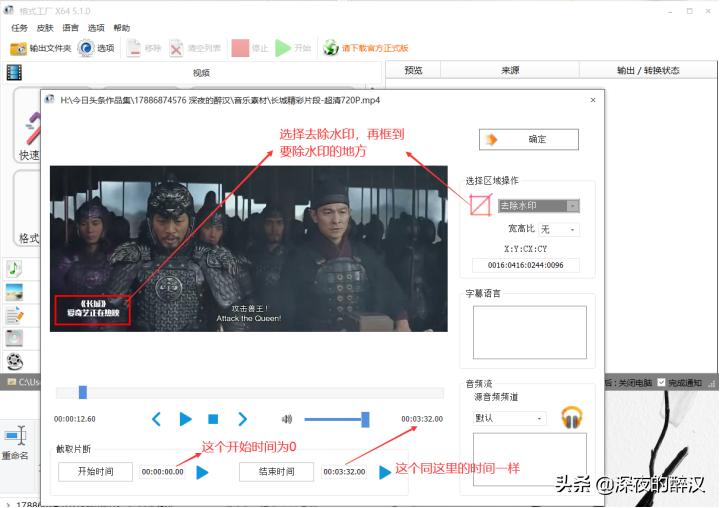720x508 pixels.
Task: Step forward with next-frame arrow
Action: coord(242,419)
